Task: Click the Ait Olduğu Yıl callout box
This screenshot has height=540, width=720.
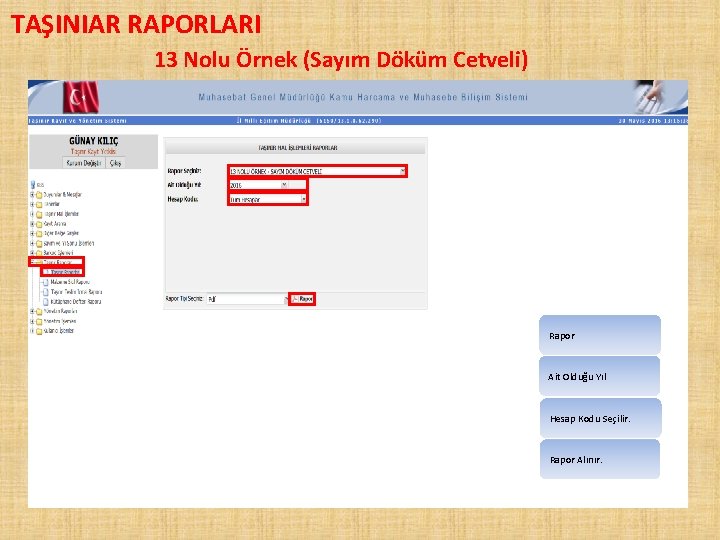Action: click(x=599, y=377)
